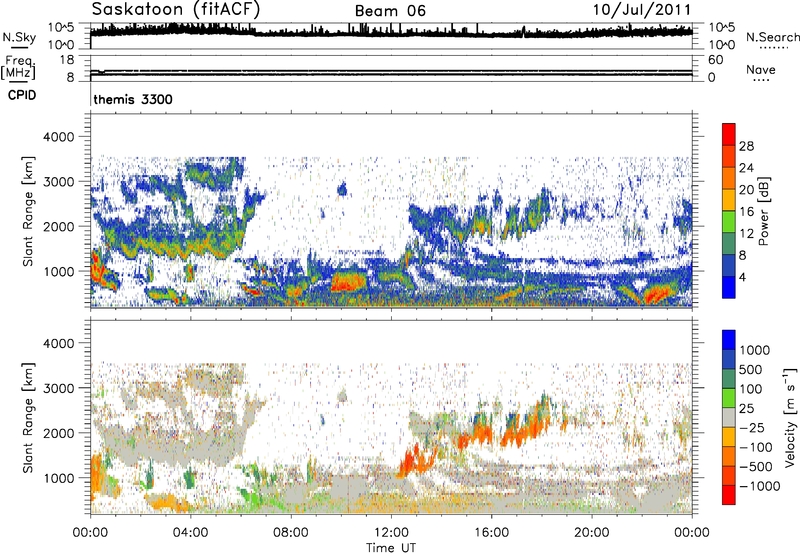Click the '60' Nave axis value

click(715, 60)
